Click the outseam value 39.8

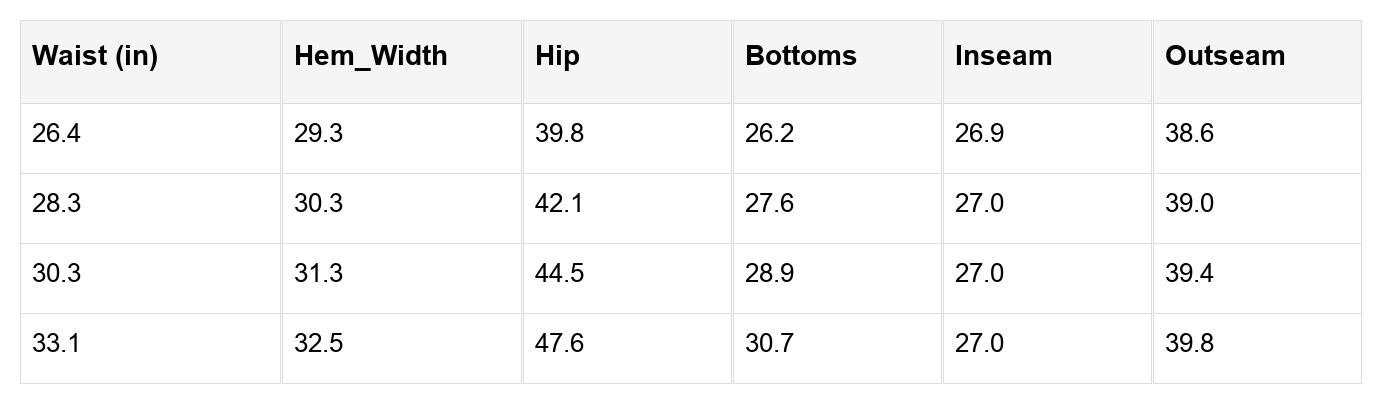[1189, 344]
